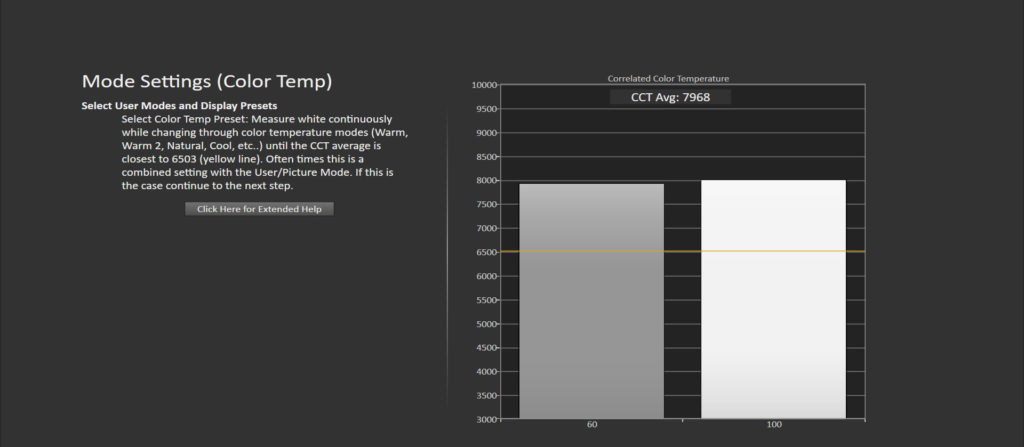Click the 60 label under the gray bar
Viewport: 1024px width, 447px height.
[x=592, y=425]
